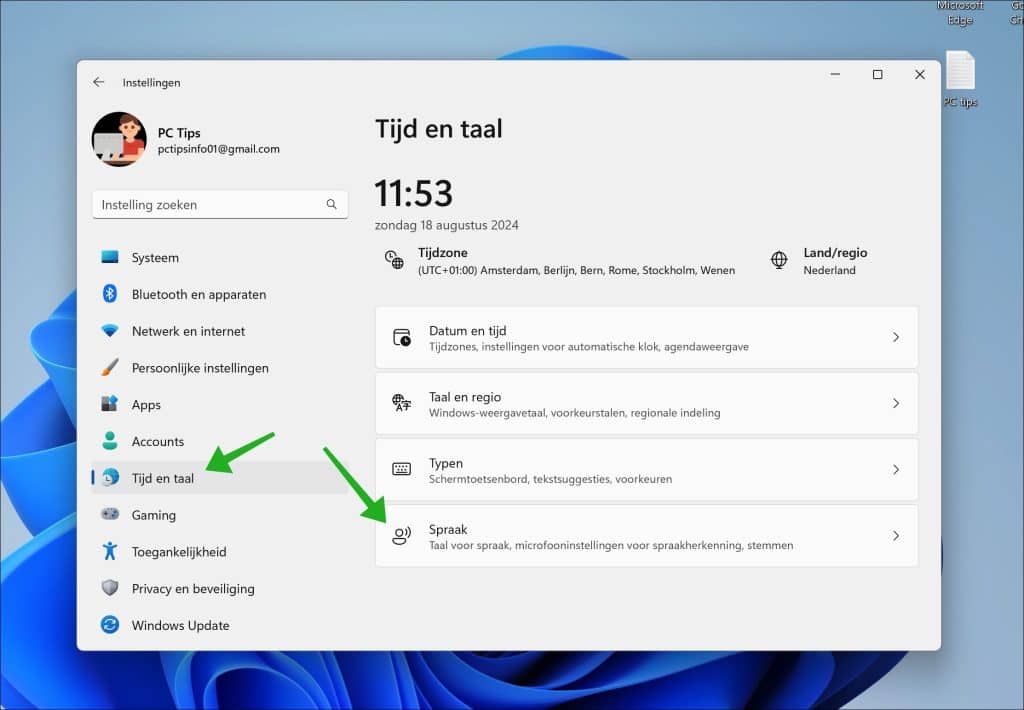Click the Windows Update sync icon
The width and height of the screenshot is (1024, 710).
[x=110, y=625]
